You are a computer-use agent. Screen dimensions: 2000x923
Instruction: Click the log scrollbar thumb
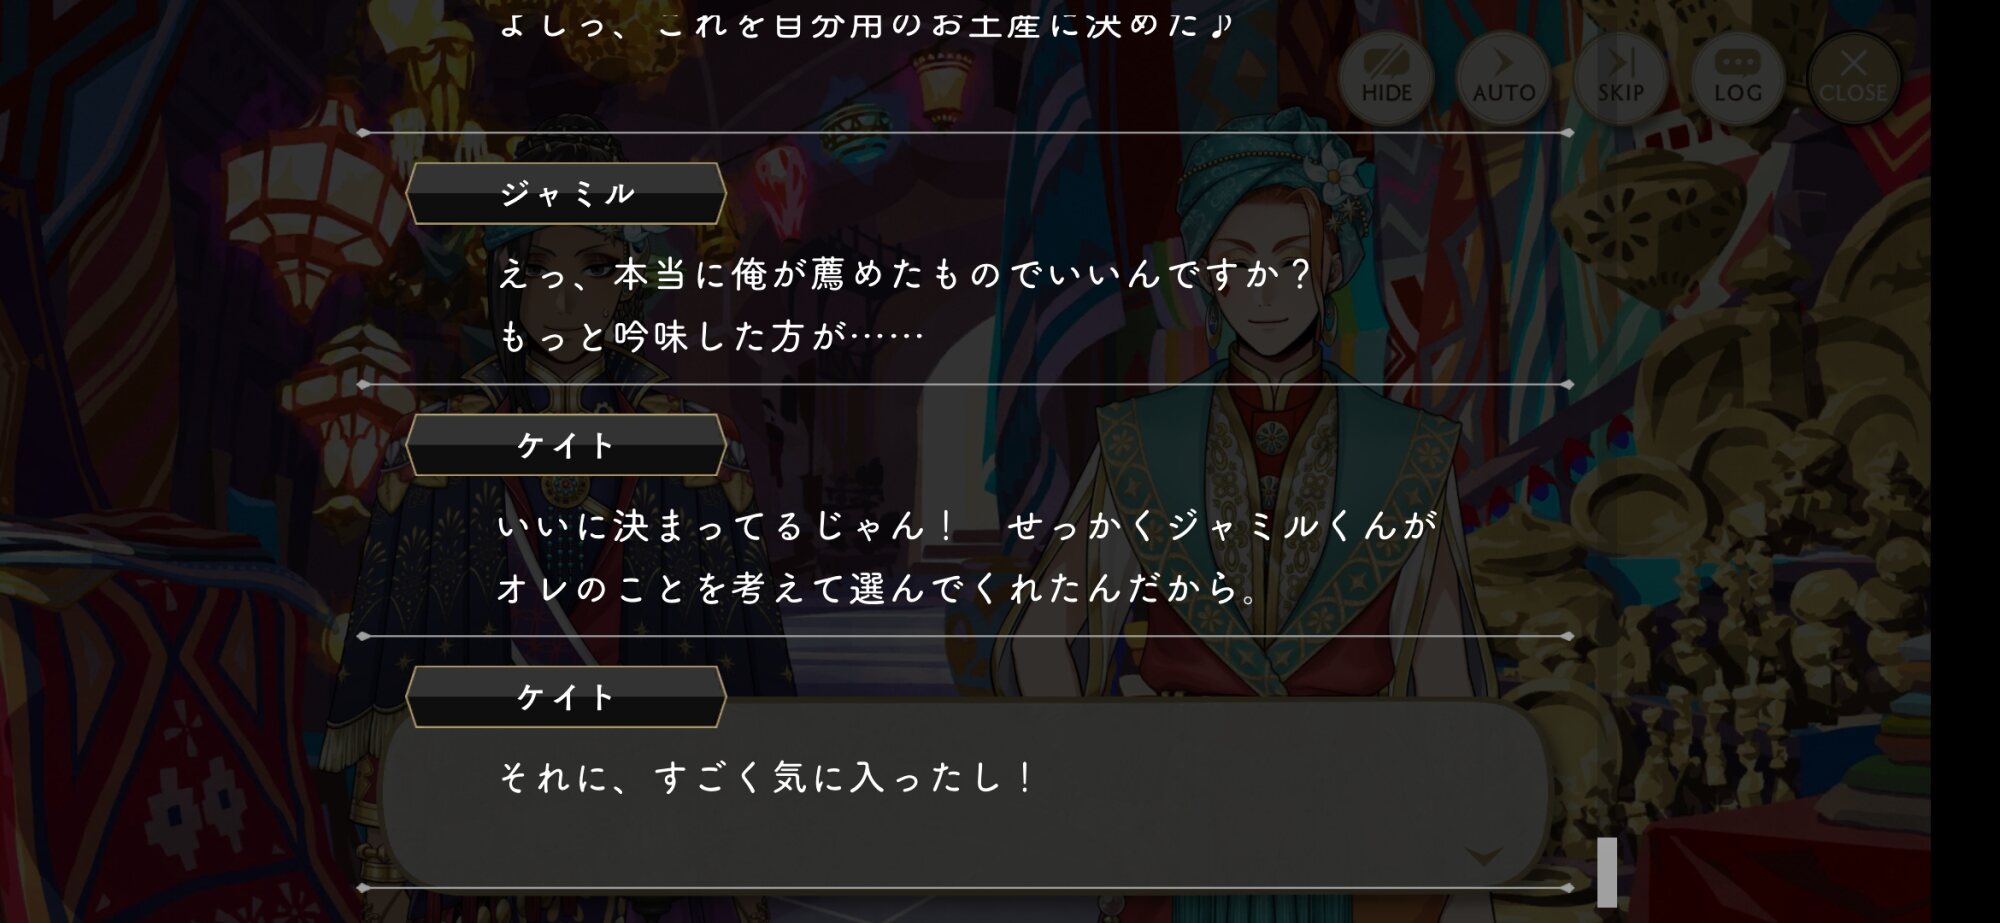coord(1607,872)
